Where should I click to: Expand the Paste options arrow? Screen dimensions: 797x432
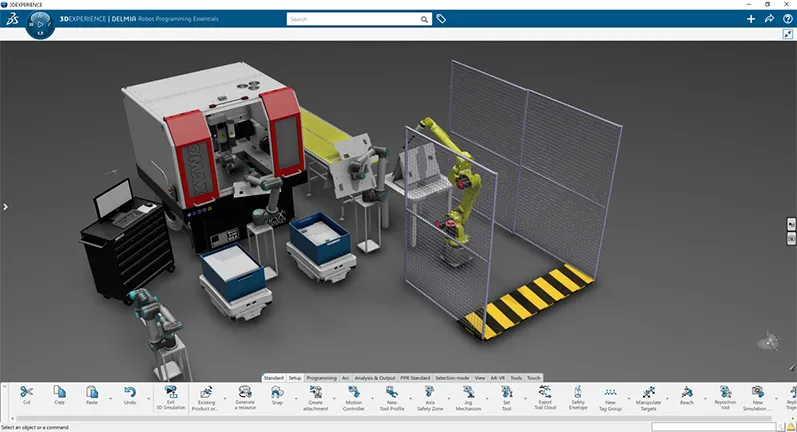click(110, 398)
